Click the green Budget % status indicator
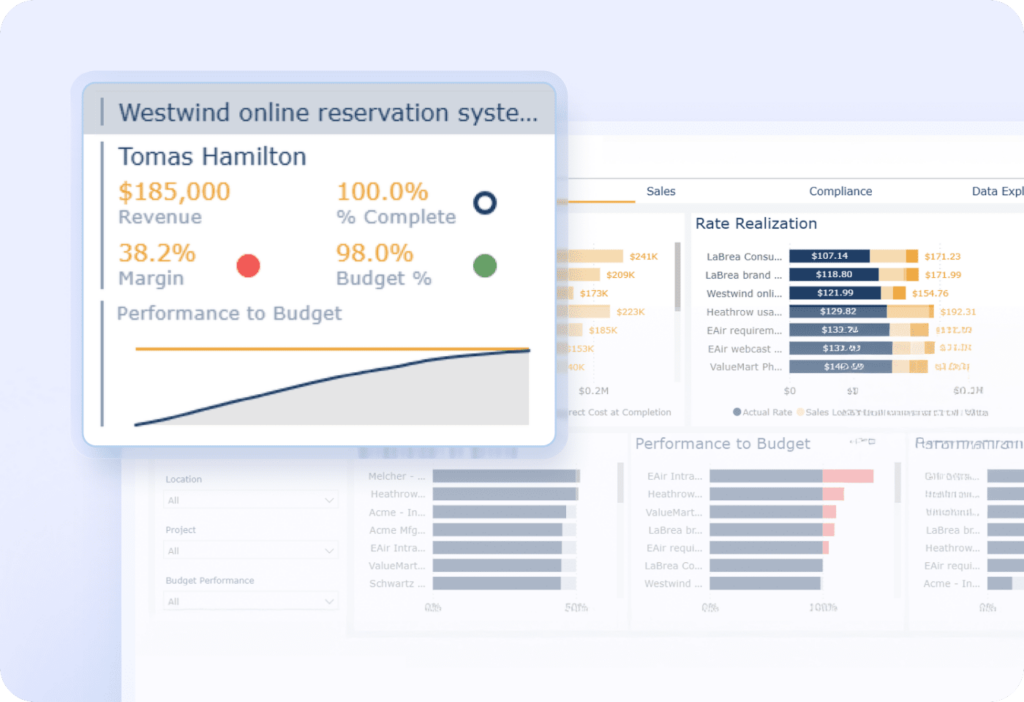This screenshot has height=702, width=1024. [484, 266]
